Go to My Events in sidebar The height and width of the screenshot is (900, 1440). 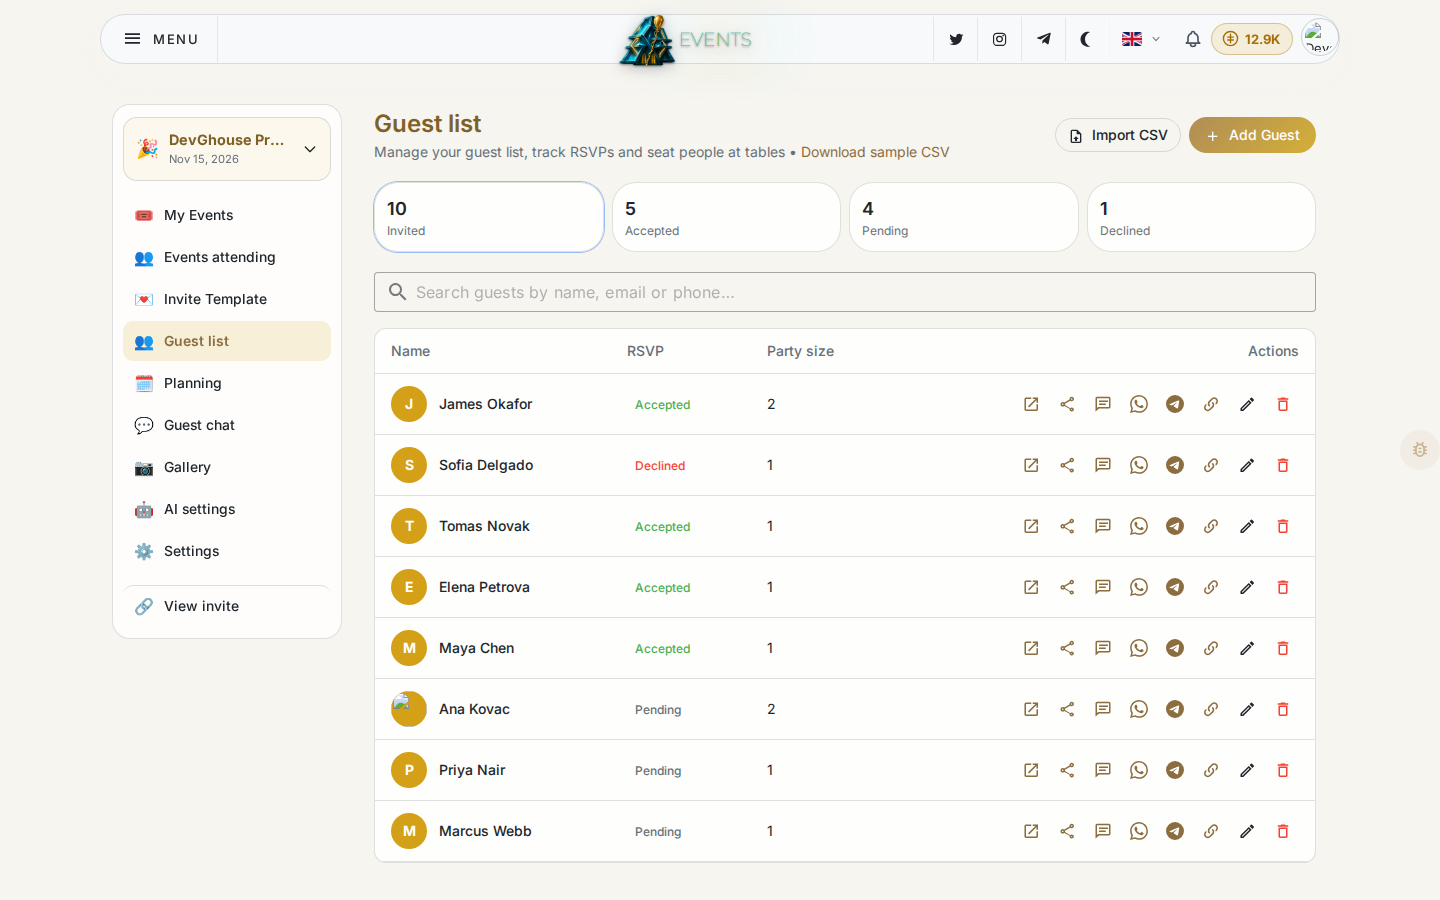click(227, 215)
